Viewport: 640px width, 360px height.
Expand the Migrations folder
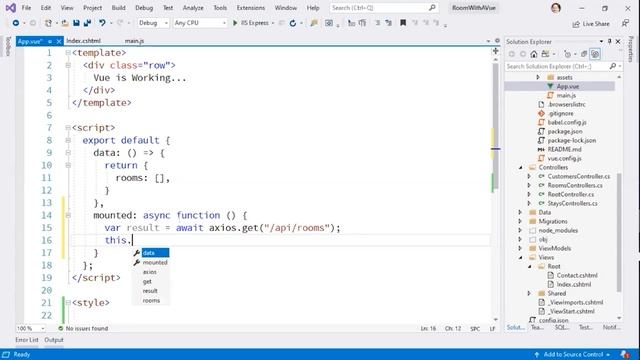point(521,221)
